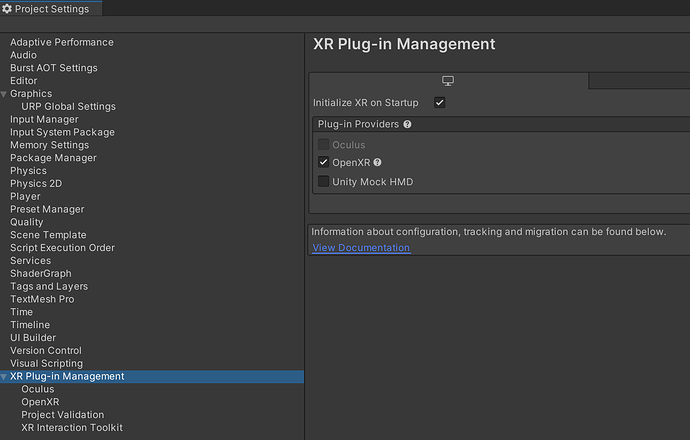690x440 pixels.
Task: Select Script Execution Order settings
Action: 62,248
